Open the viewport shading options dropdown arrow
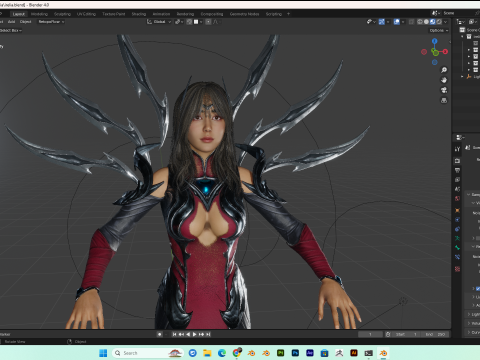 tap(445, 22)
